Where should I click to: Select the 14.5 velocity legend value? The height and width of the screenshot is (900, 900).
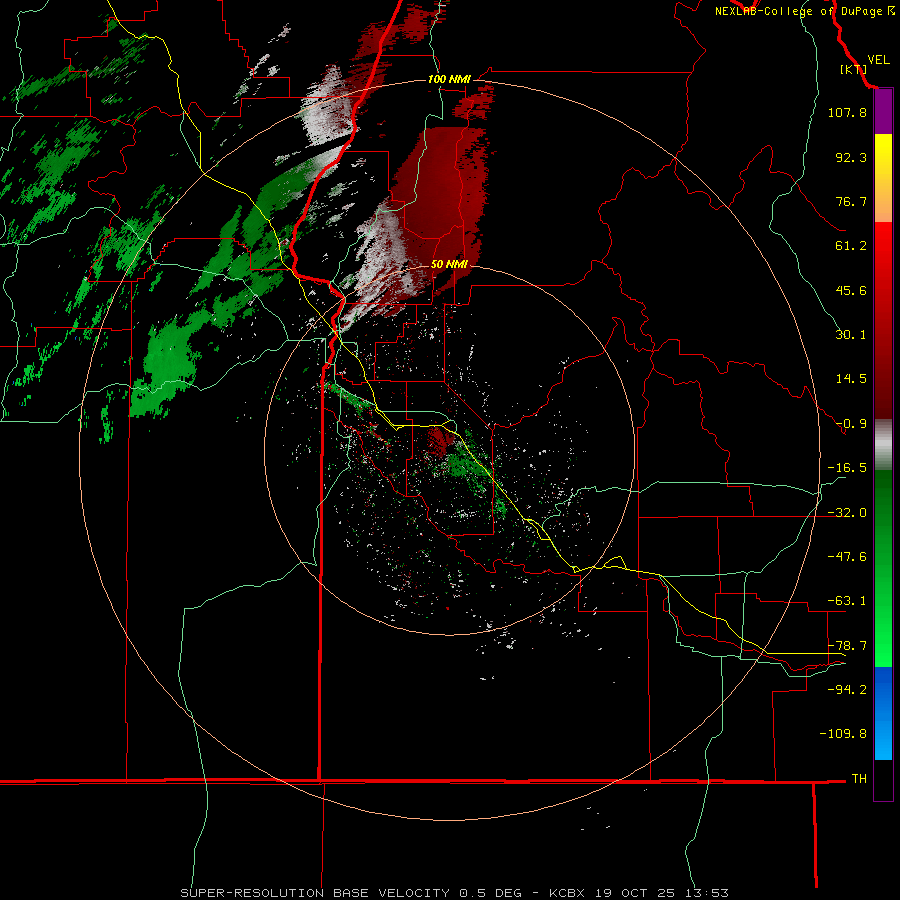[x=851, y=379]
